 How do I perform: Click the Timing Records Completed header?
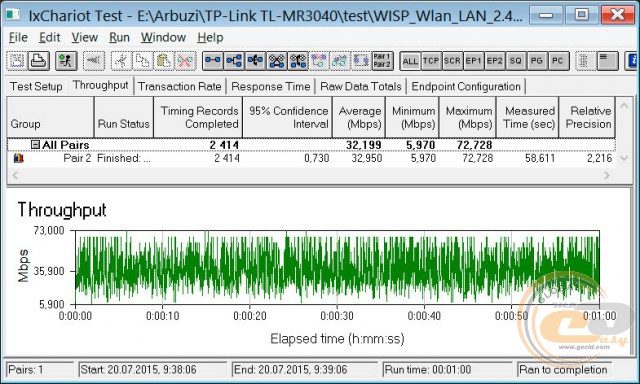[x=198, y=117]
